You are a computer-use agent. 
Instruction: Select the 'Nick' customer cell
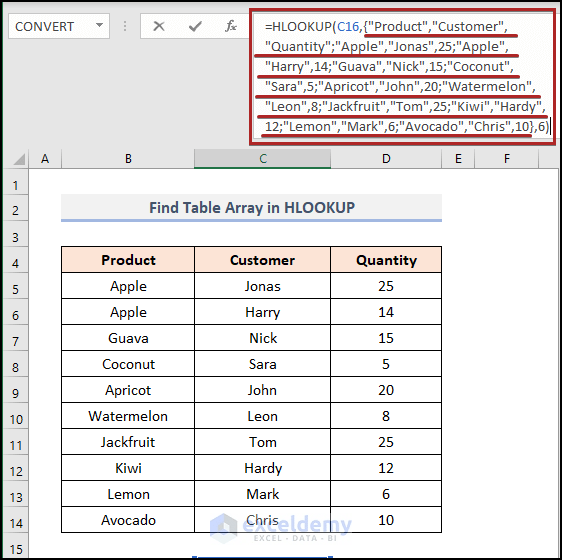coord(262,338)
